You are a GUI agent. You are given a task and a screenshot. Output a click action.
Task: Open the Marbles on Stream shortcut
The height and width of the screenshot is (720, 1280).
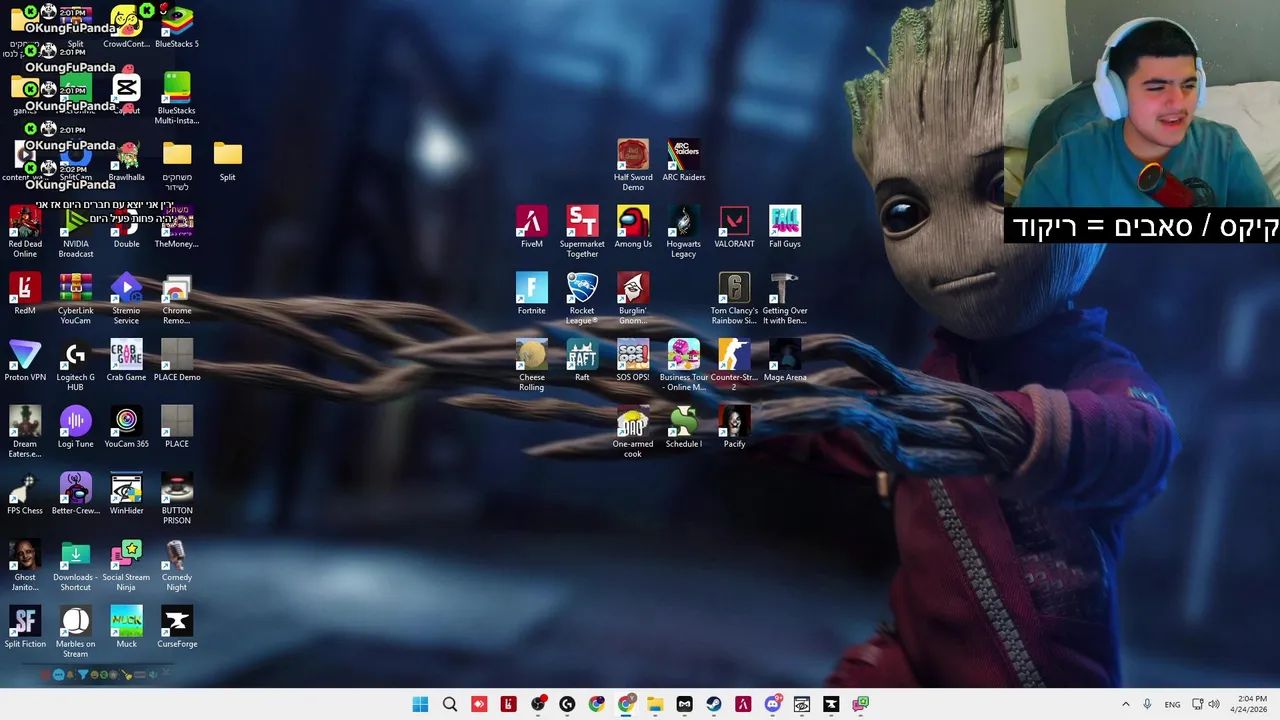(76, 633)
